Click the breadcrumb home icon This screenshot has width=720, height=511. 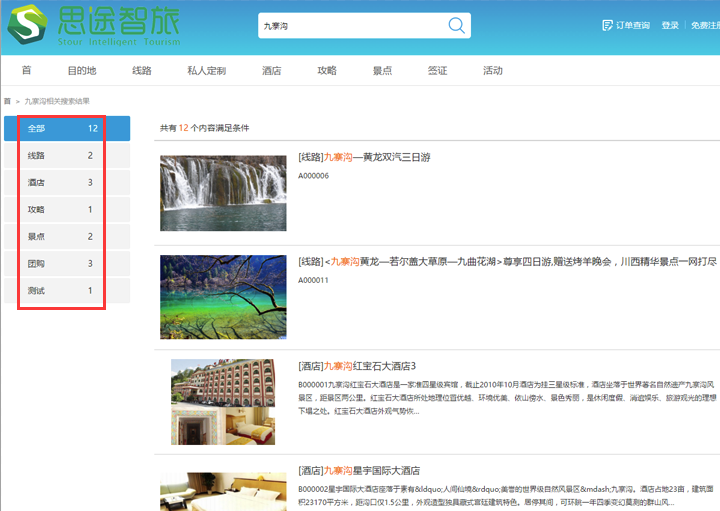7,101
